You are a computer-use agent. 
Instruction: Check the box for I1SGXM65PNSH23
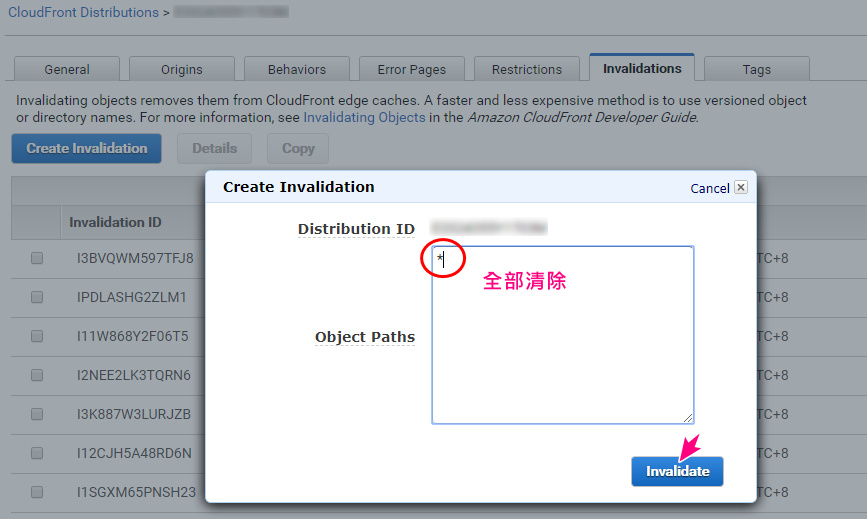click(x=37, y=492)
